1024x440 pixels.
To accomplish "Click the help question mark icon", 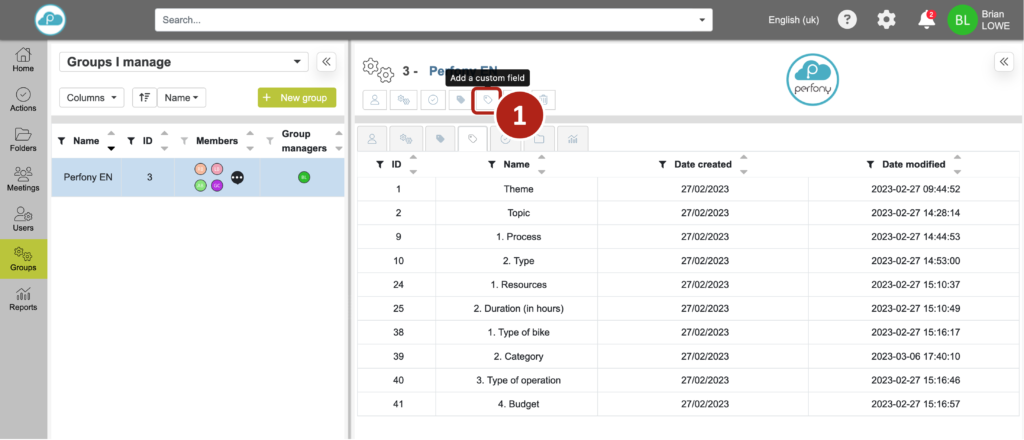I will tap(847, 20).
